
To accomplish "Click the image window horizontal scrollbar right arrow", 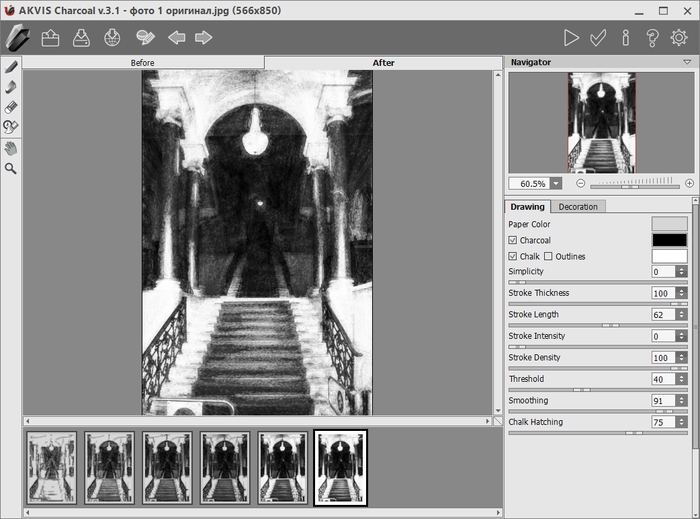I will coord(488,421).
